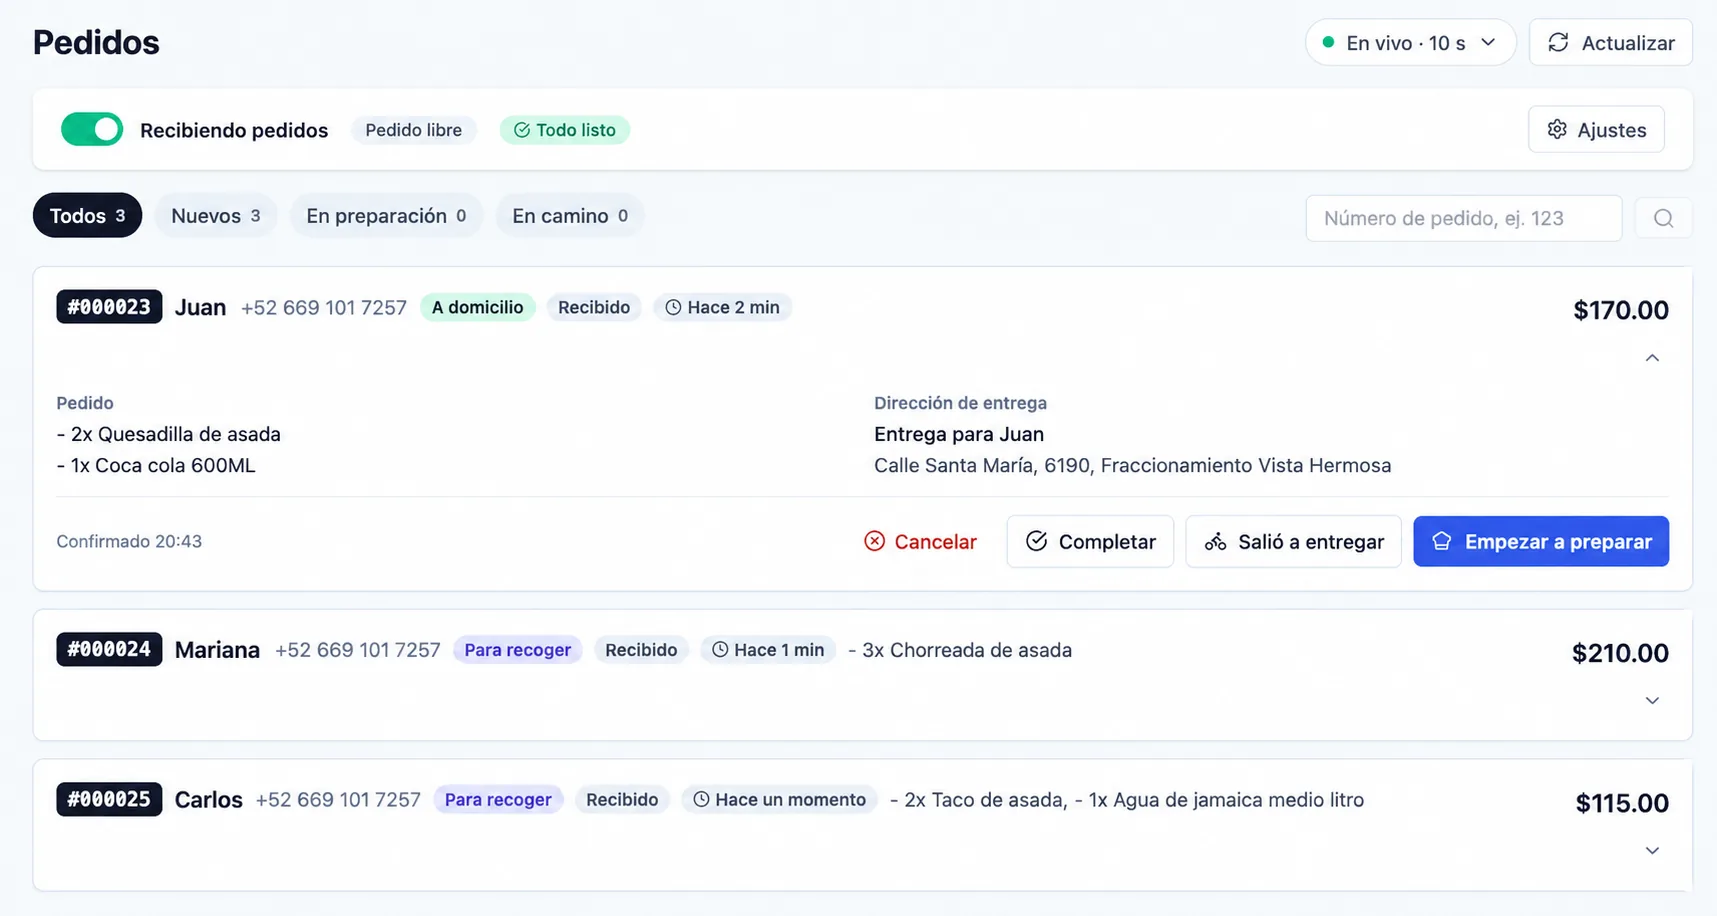The image size is (1717, 916).
Task: Click the clock icon on Juan's order
Action: click(673, 307)
